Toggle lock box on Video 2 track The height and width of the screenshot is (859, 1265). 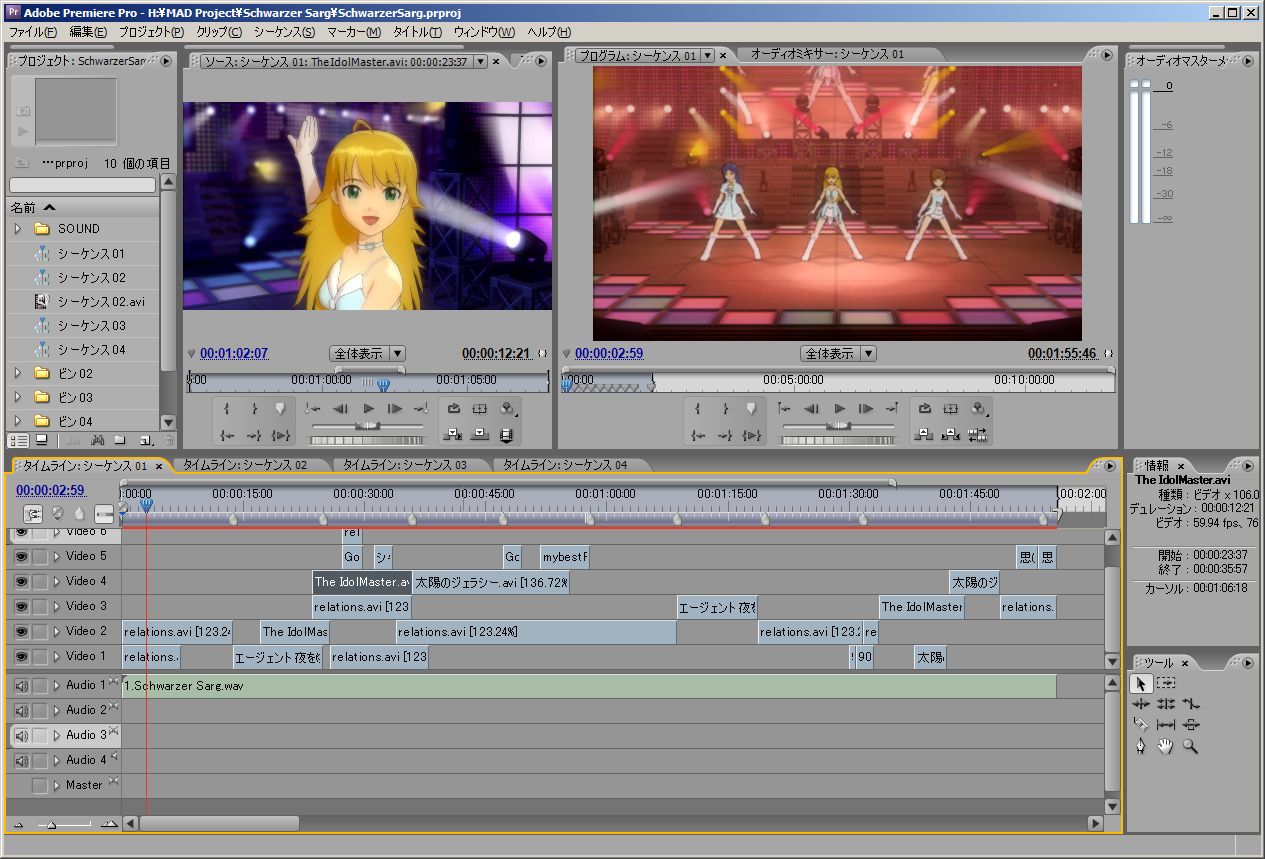(x=40, y=632)
